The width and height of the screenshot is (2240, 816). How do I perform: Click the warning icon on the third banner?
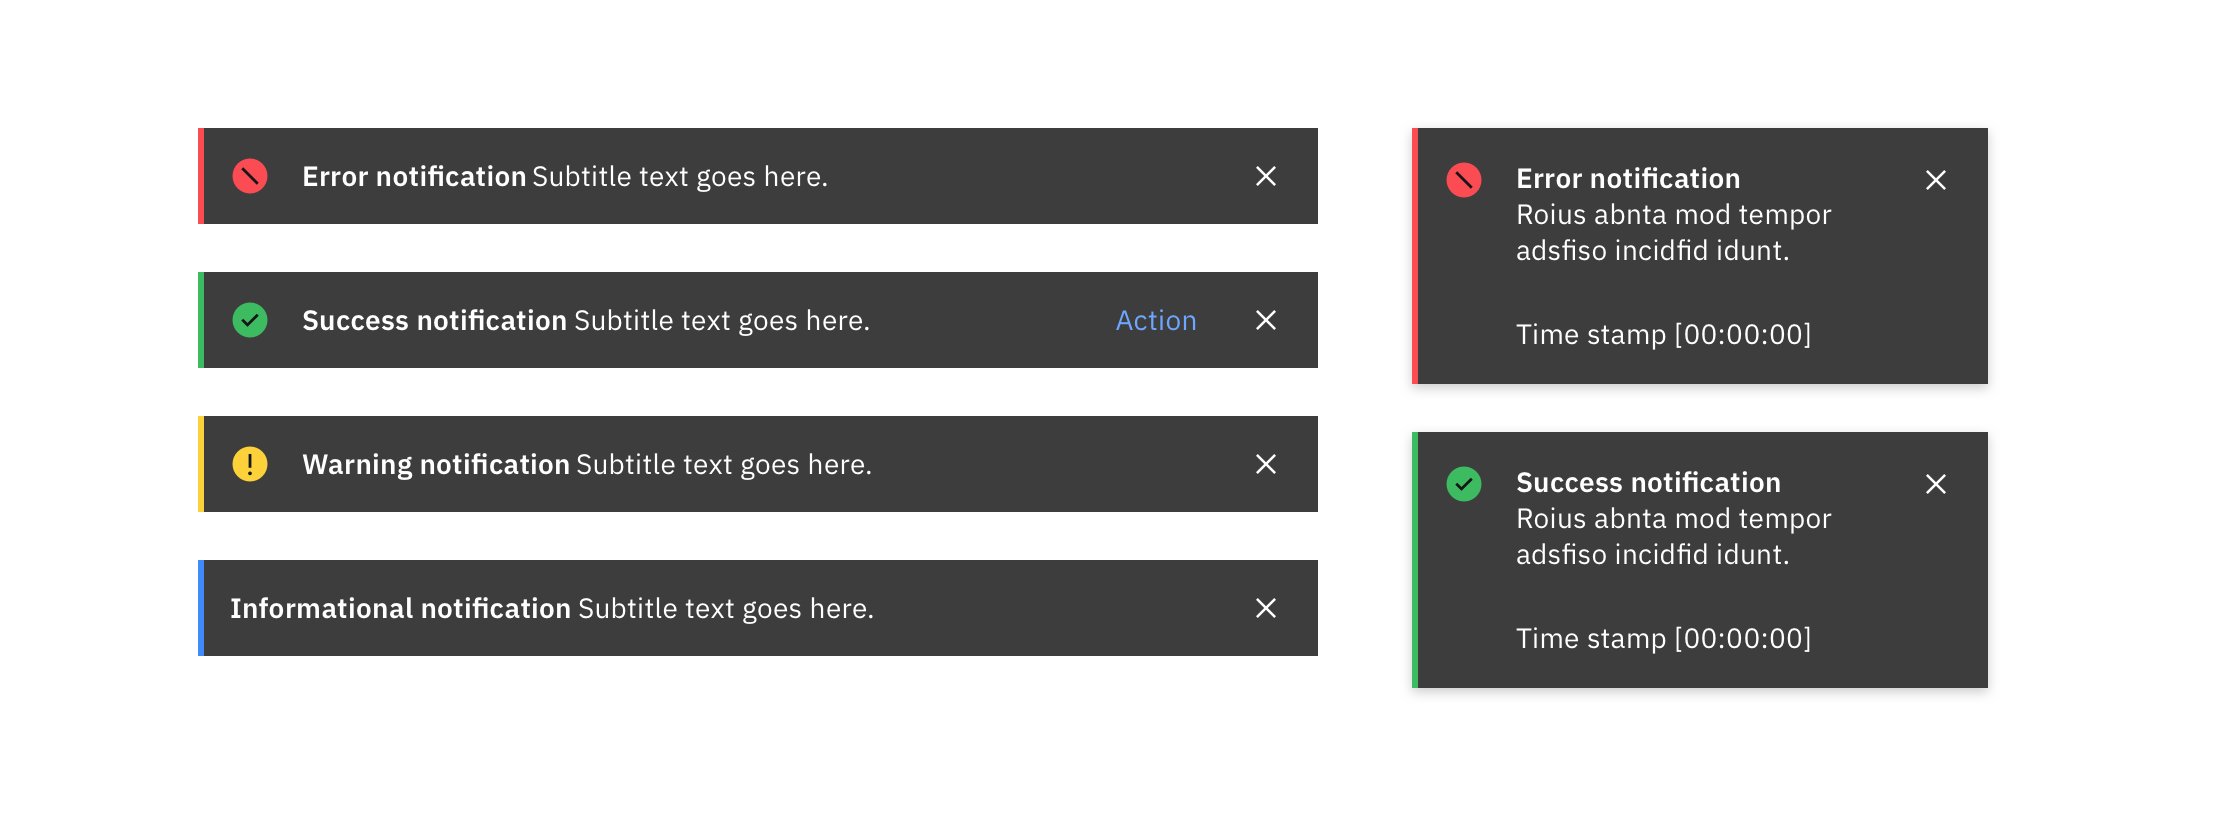pyautogui.click(x=250, y=464)
